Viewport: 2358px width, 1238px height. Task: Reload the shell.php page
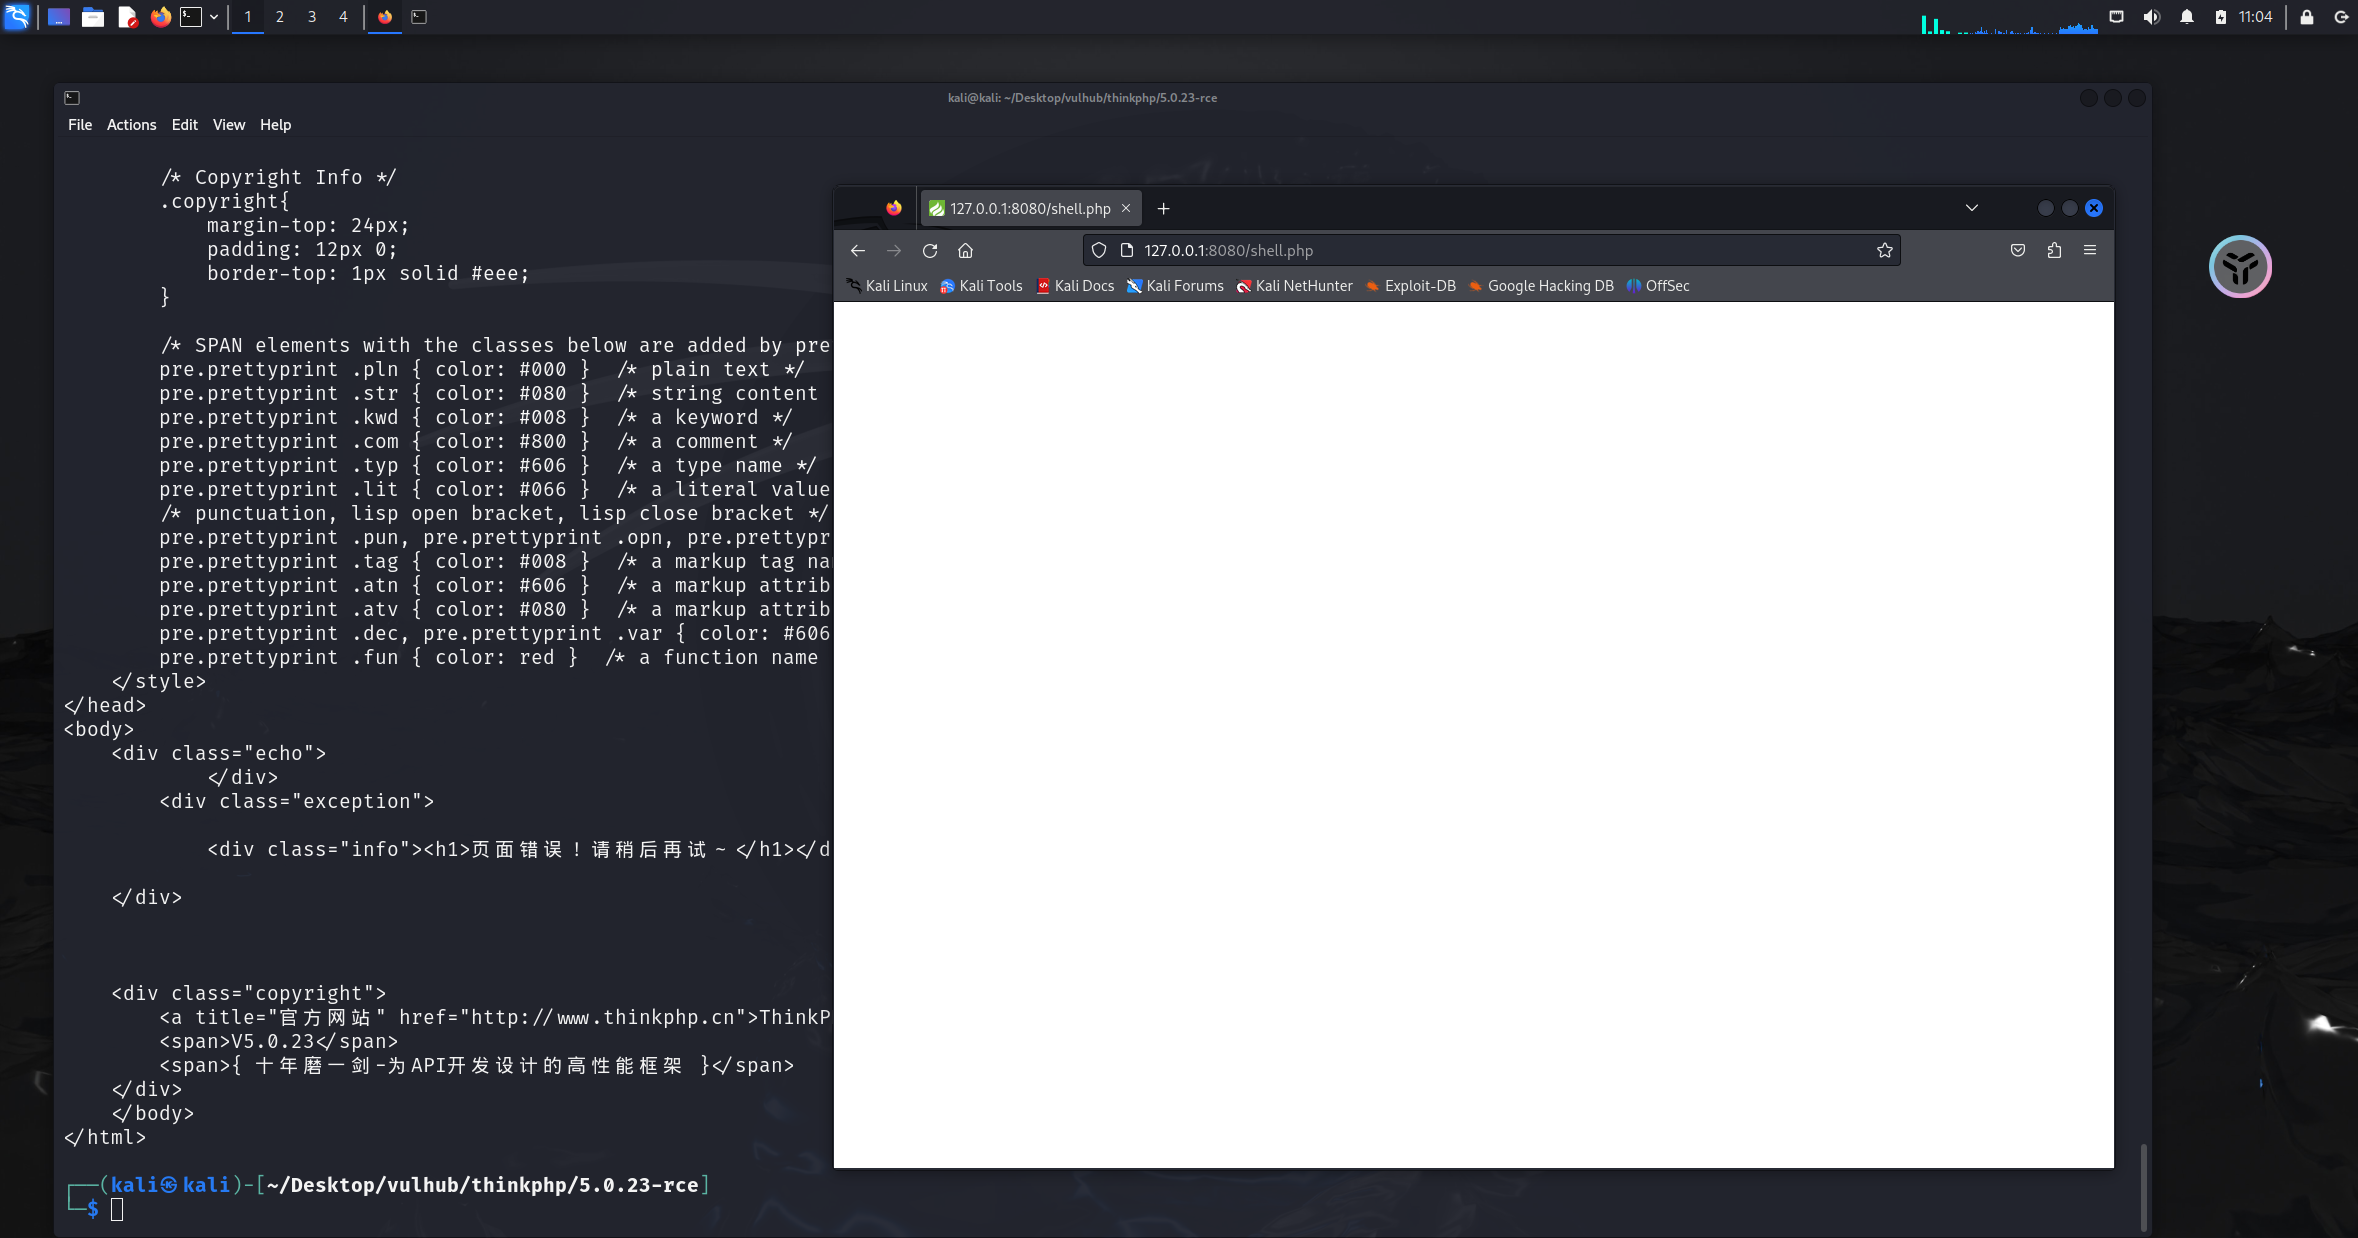point(930,251)
